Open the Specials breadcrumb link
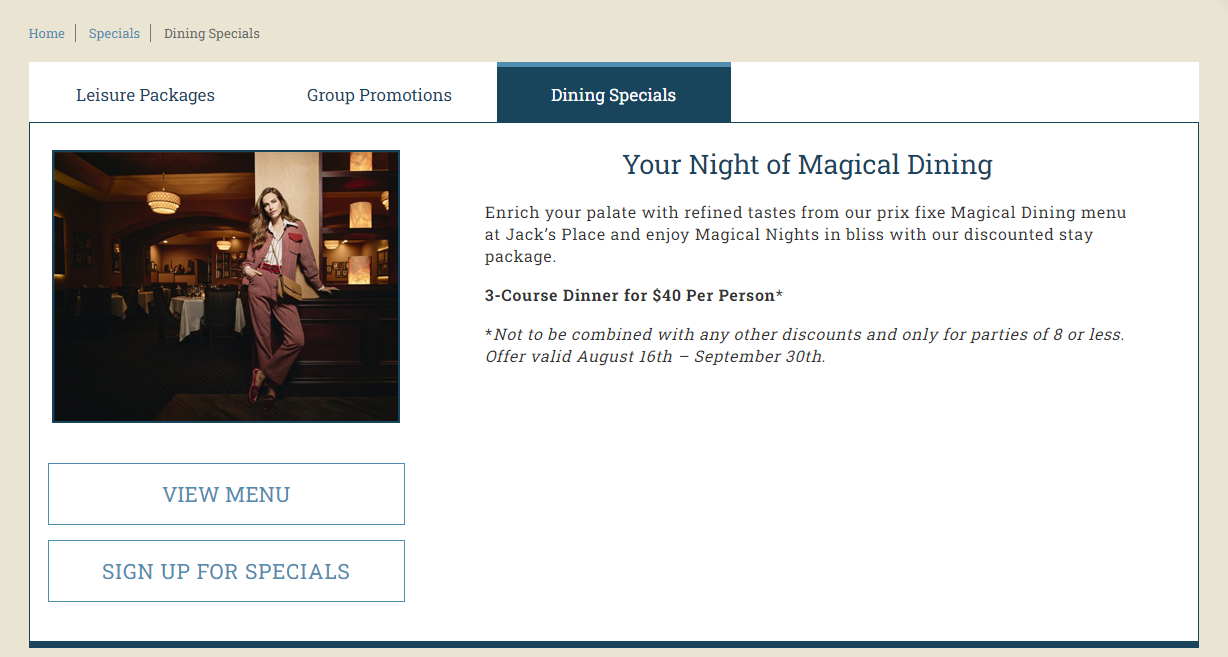Viewport: 1228px width, 657px height. 114,33
